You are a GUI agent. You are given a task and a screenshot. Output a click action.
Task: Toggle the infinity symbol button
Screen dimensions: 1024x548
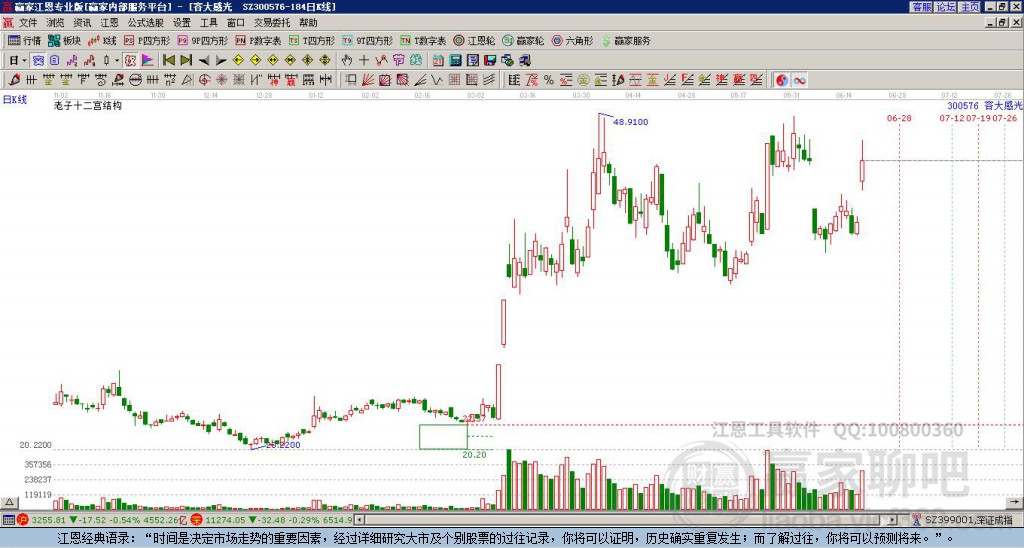799,80
